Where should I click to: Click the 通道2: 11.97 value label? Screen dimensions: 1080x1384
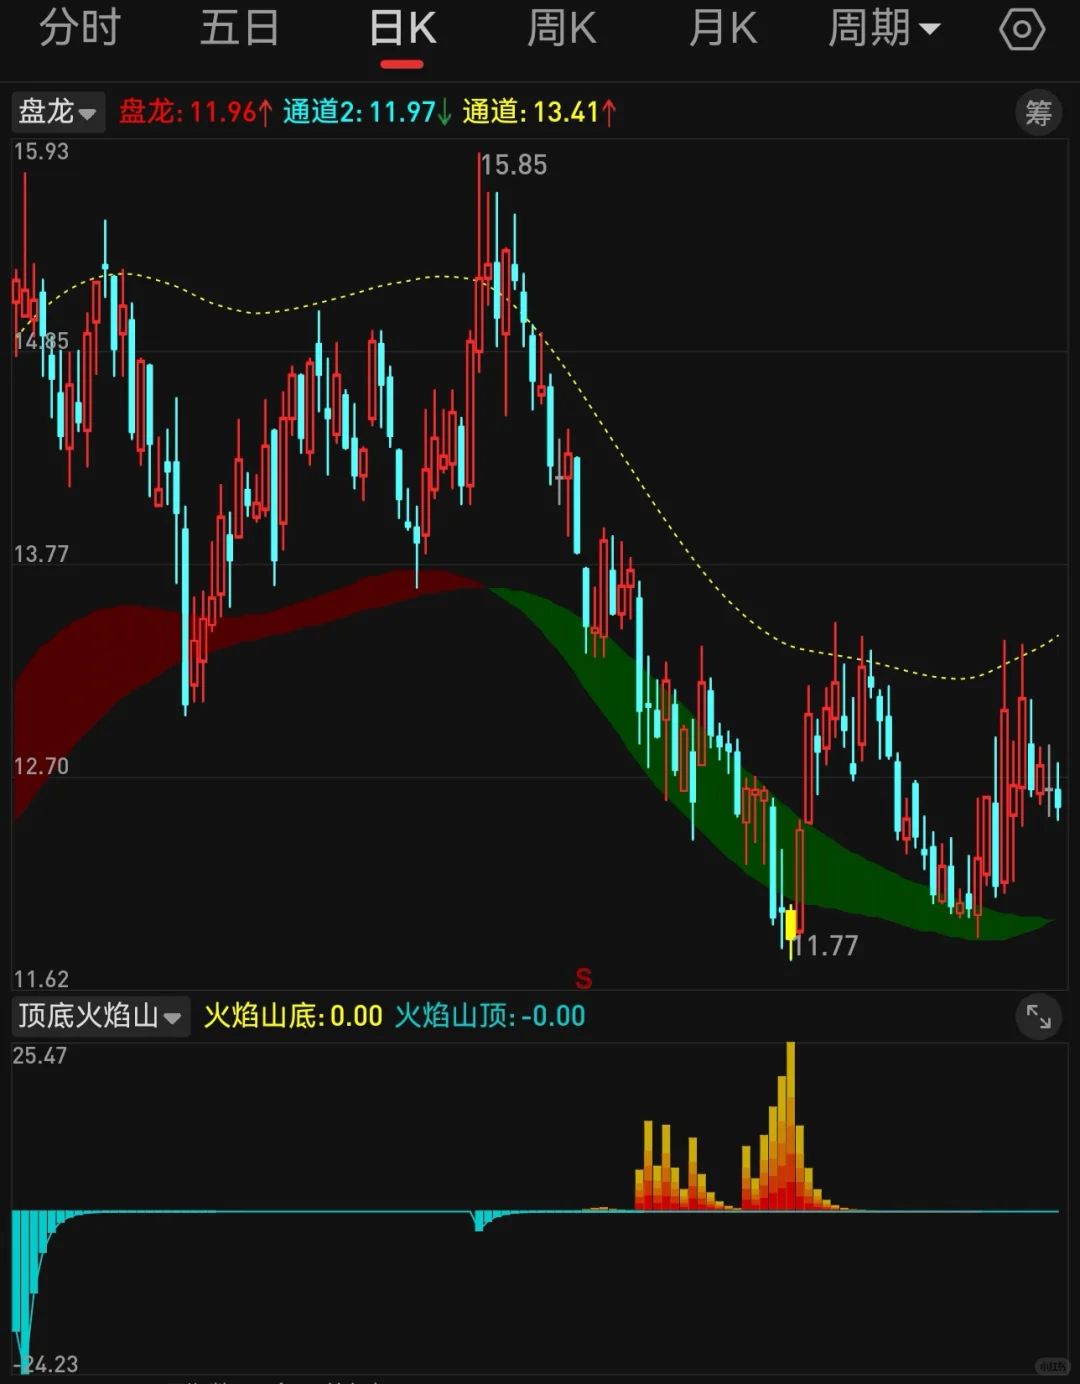pyautogui.click(x=367, y=111)
